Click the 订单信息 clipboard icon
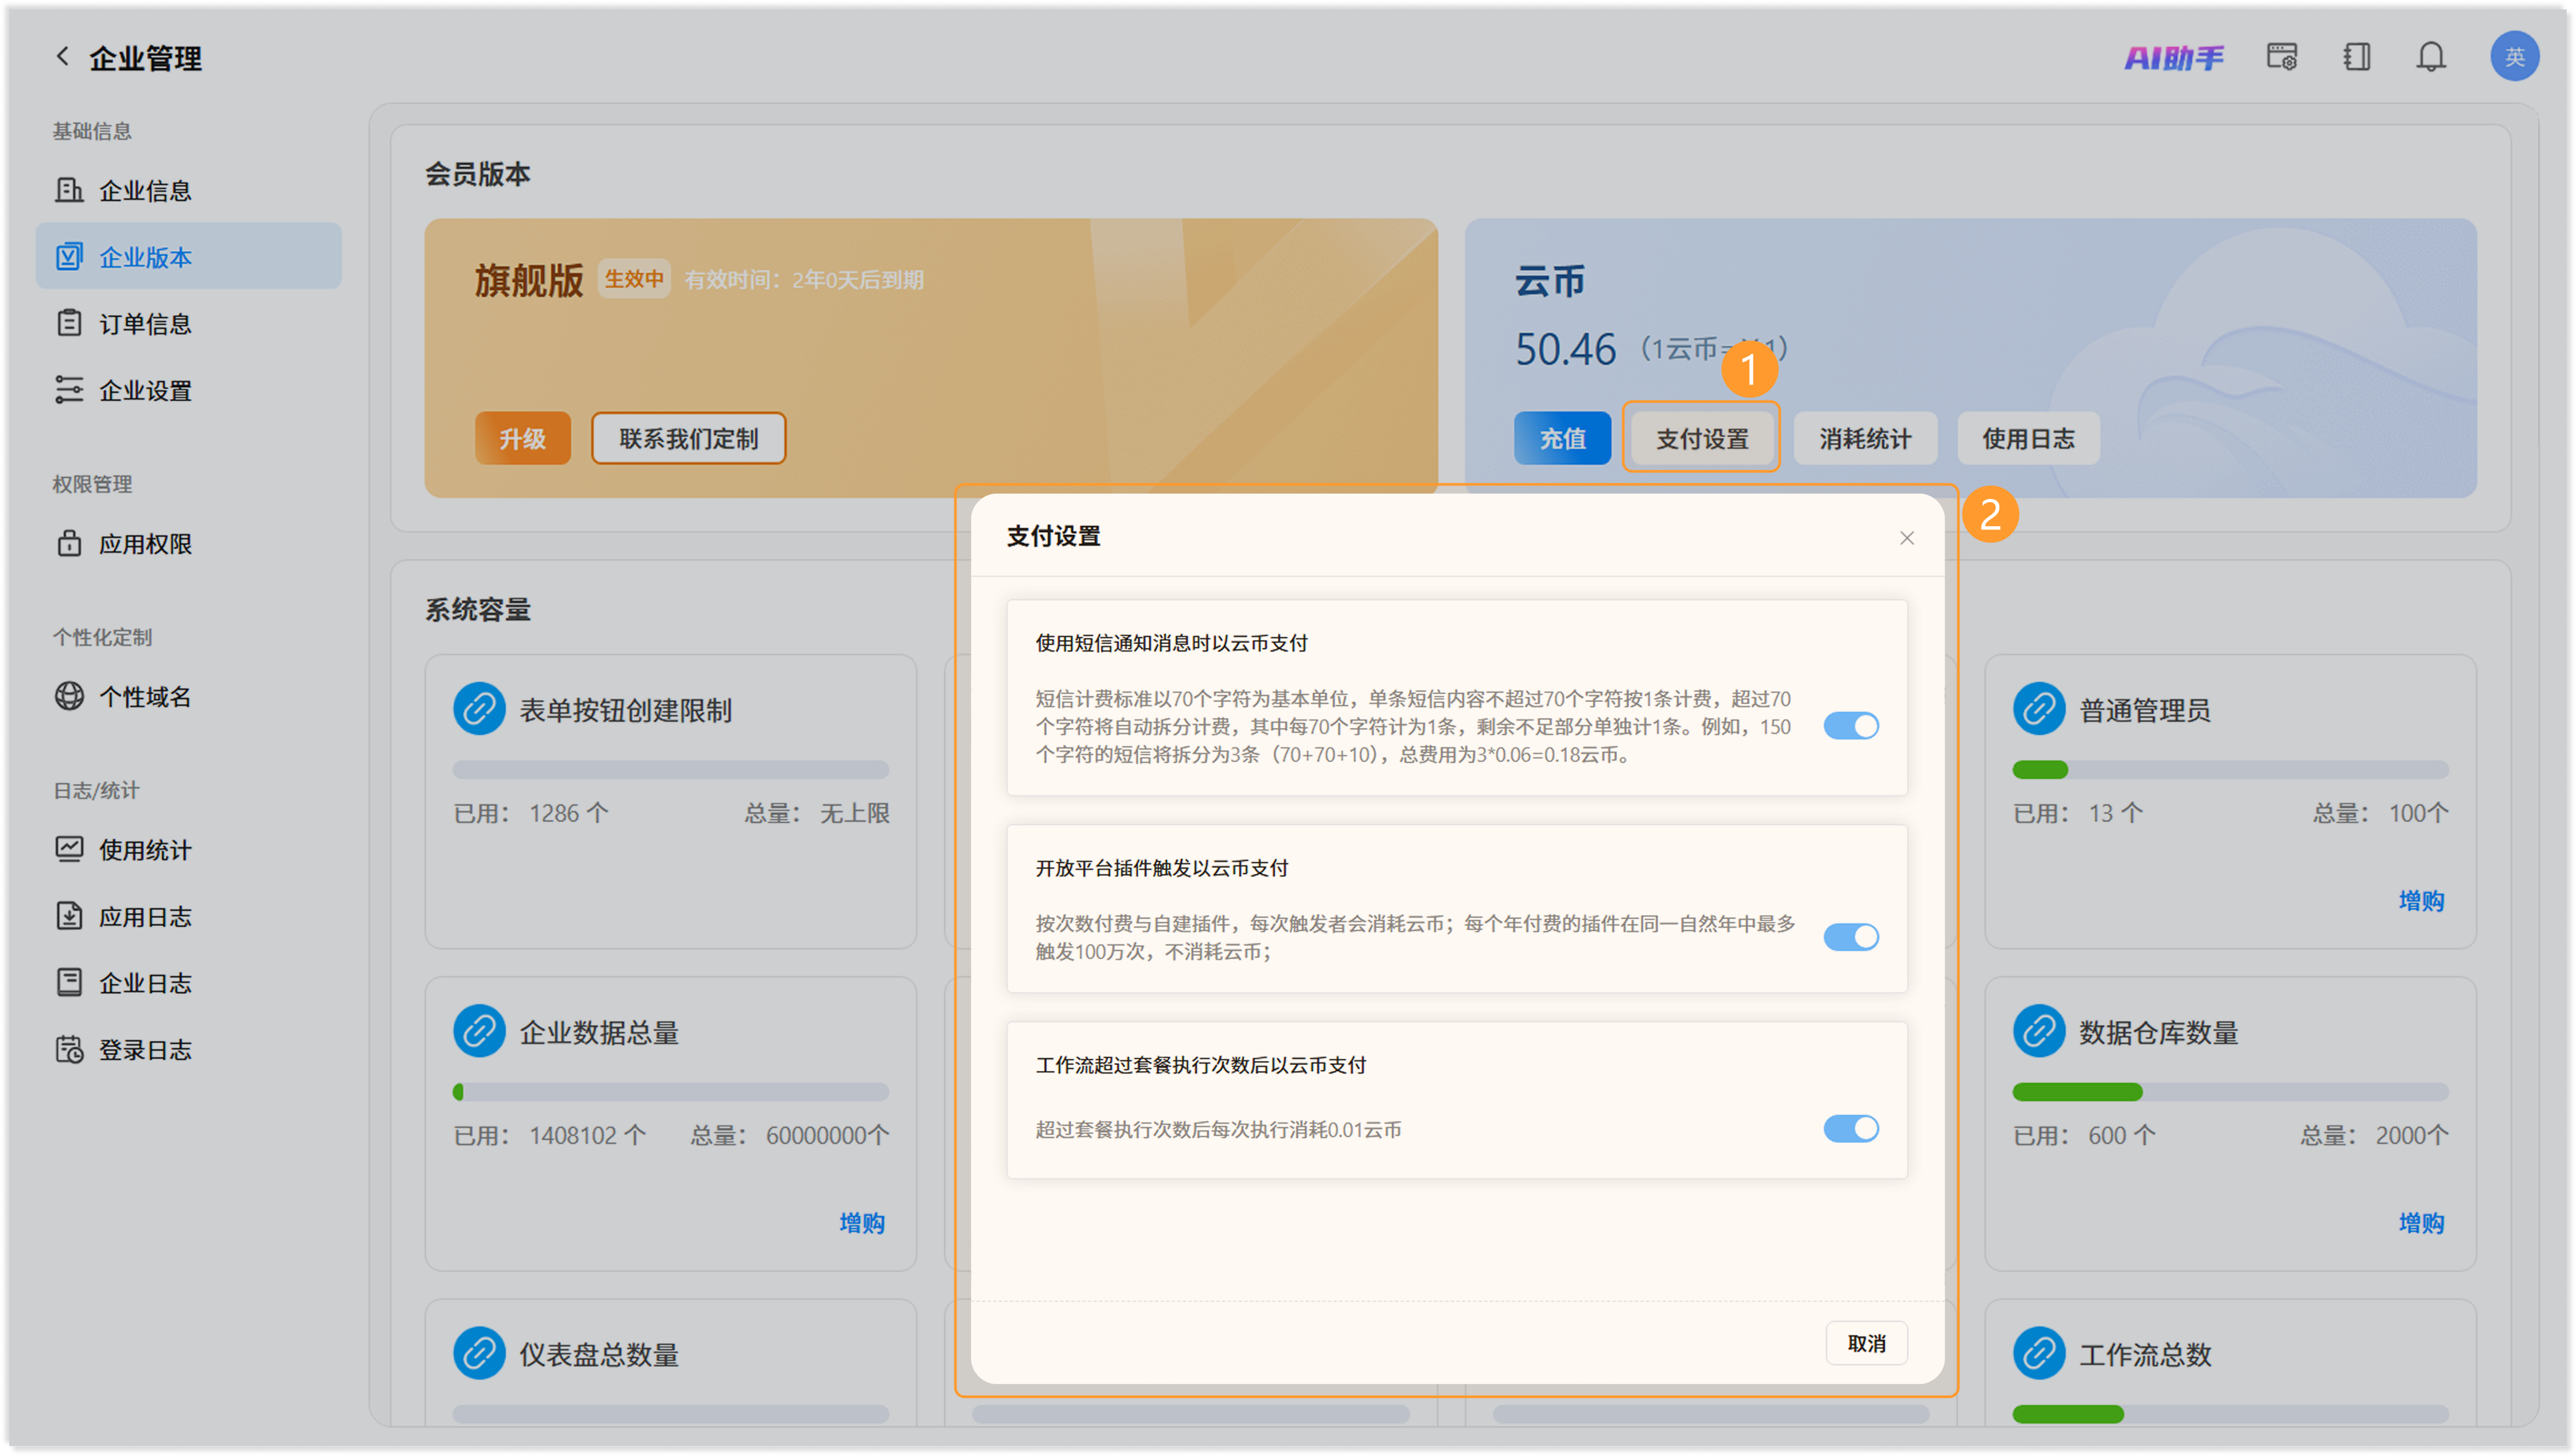Screen dimensions: 2576x1456 [x=69, y=323]
